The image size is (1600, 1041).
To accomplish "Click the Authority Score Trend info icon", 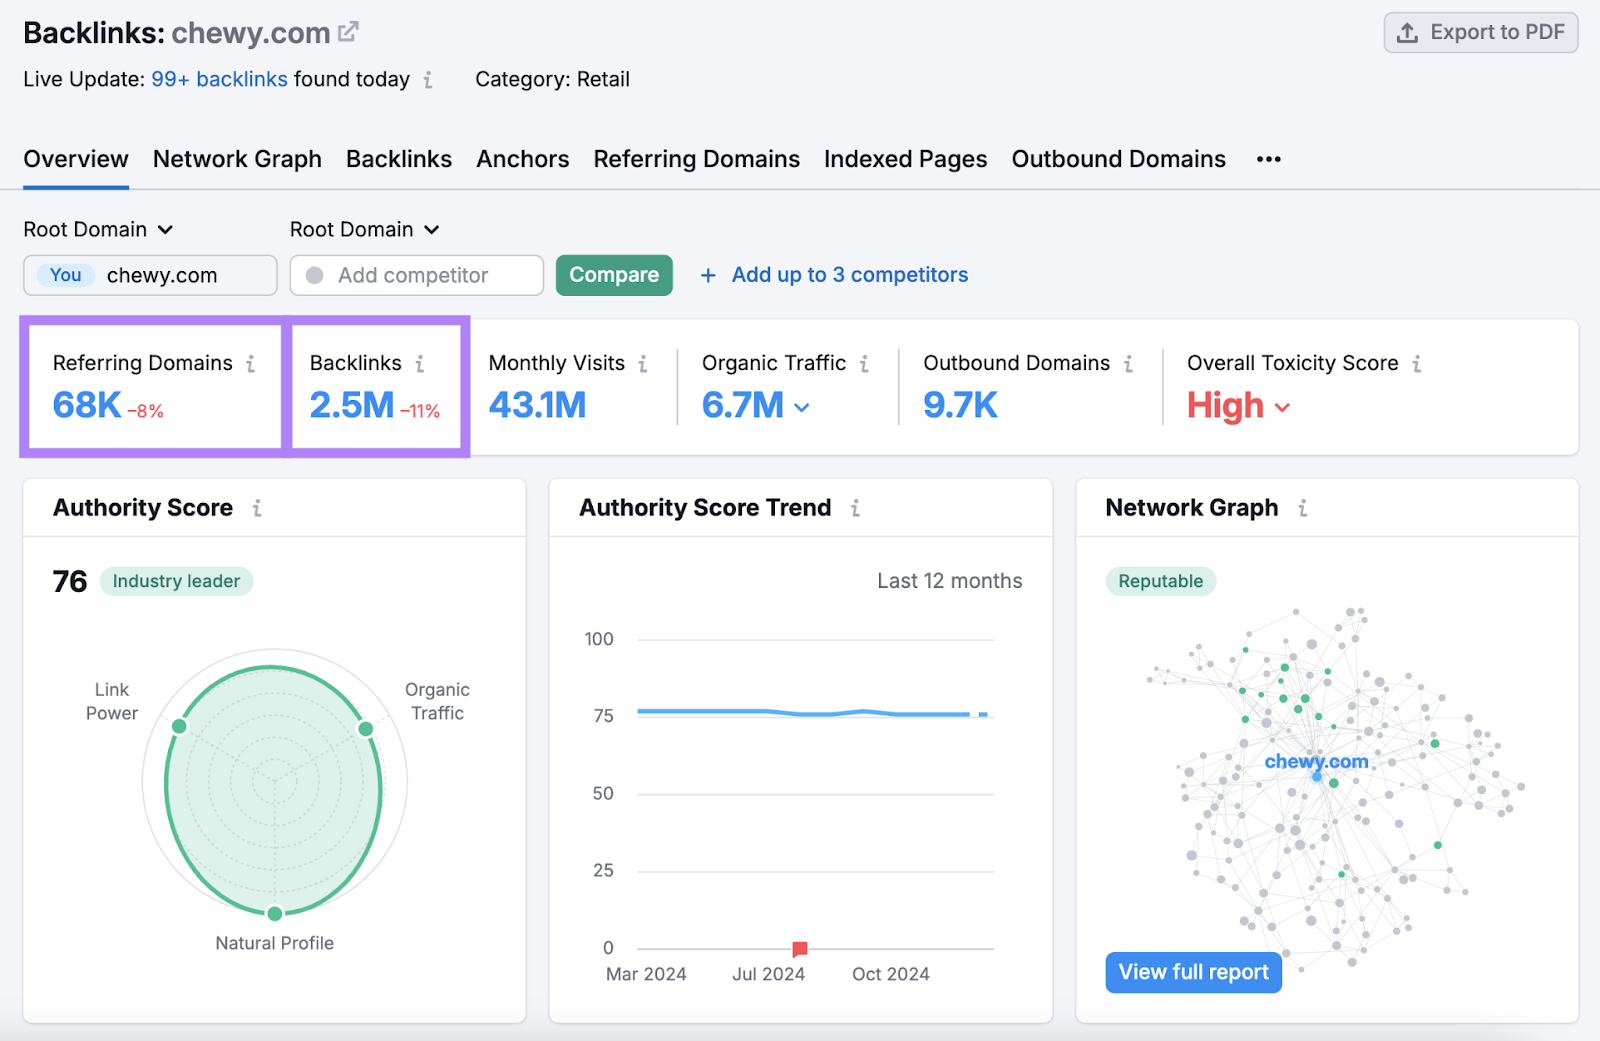I will click(x=856, y=507).
